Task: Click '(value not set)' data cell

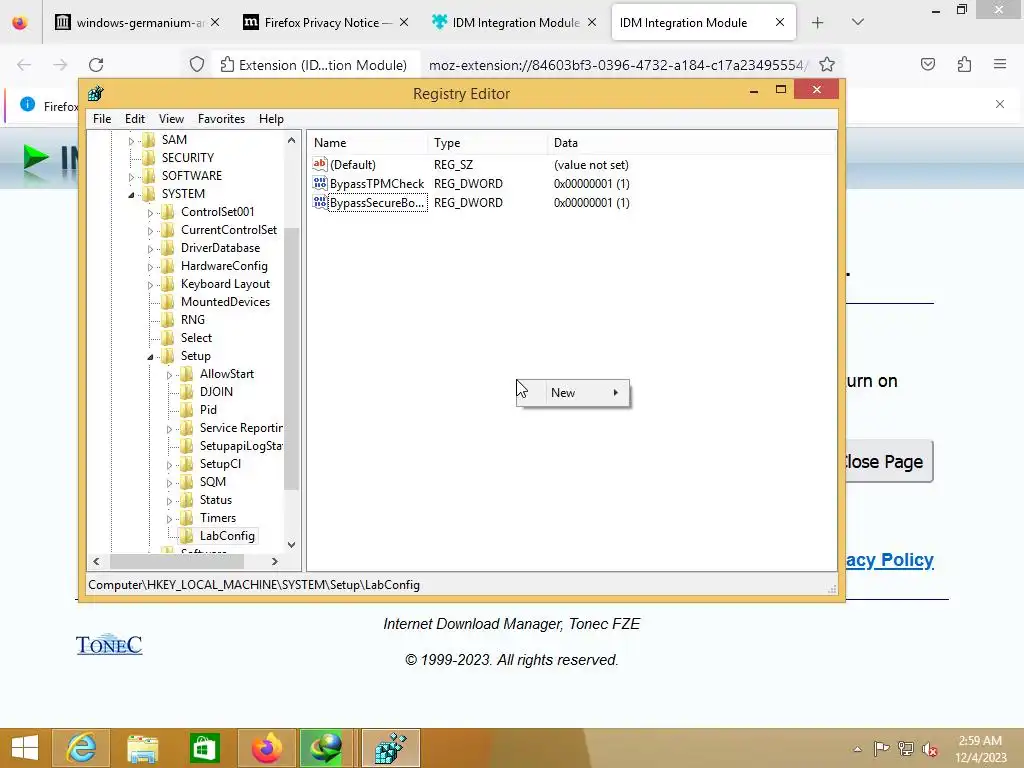Action: (591, 165)
